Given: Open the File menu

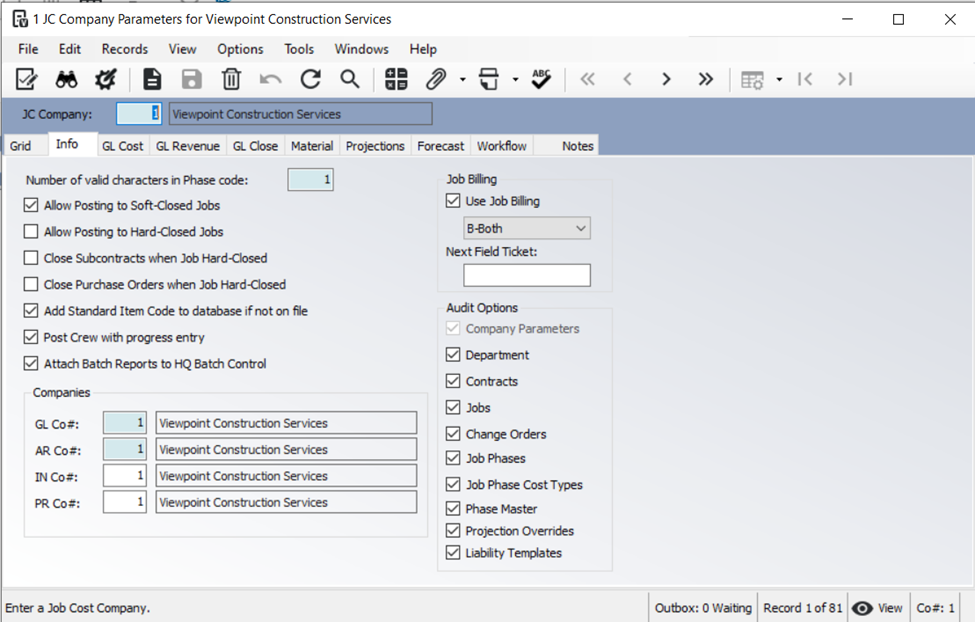Looking at the screenshot, I should (28, 49).
